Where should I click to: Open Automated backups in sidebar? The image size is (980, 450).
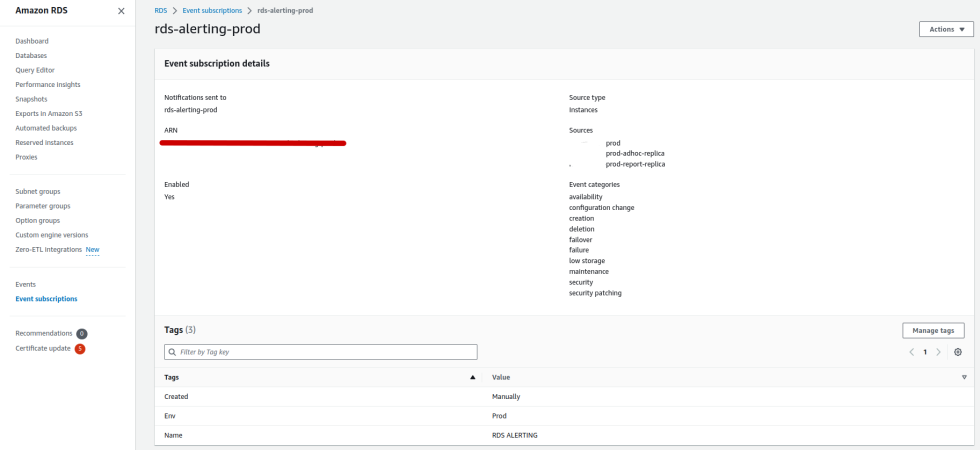pyautogui.click(x=46, y=128)
